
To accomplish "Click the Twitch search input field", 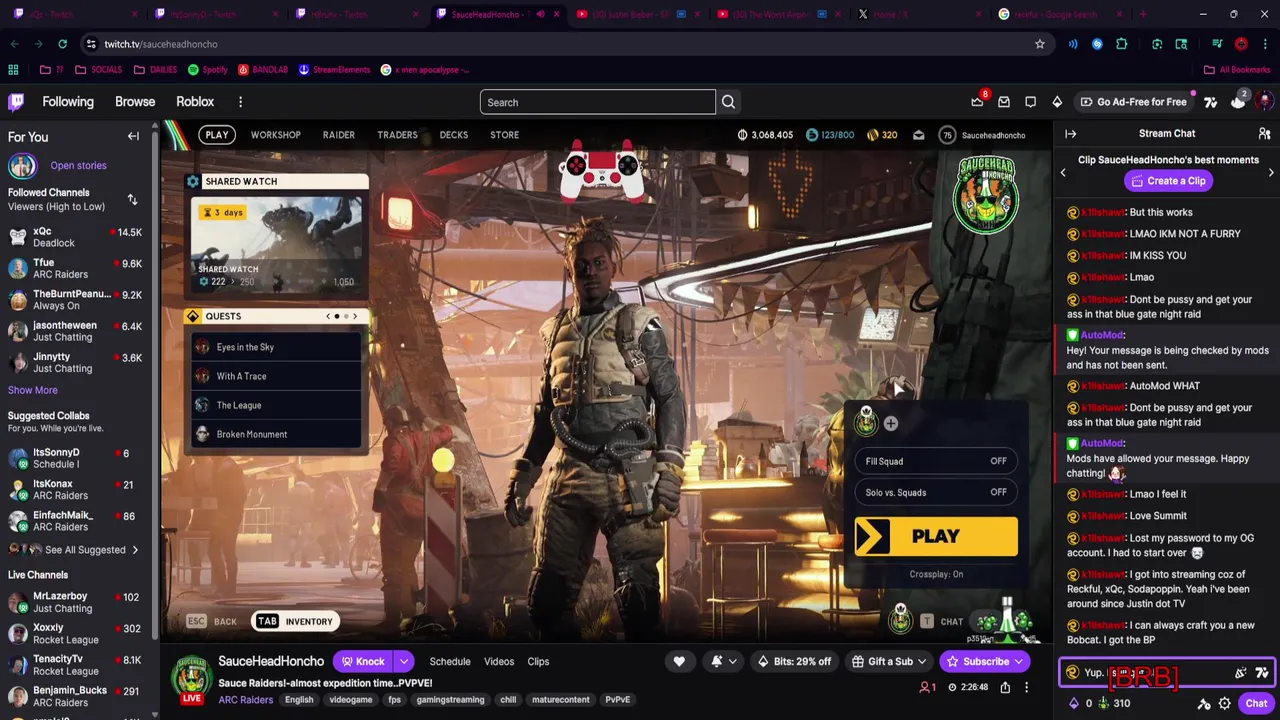I will click(598, 102).
